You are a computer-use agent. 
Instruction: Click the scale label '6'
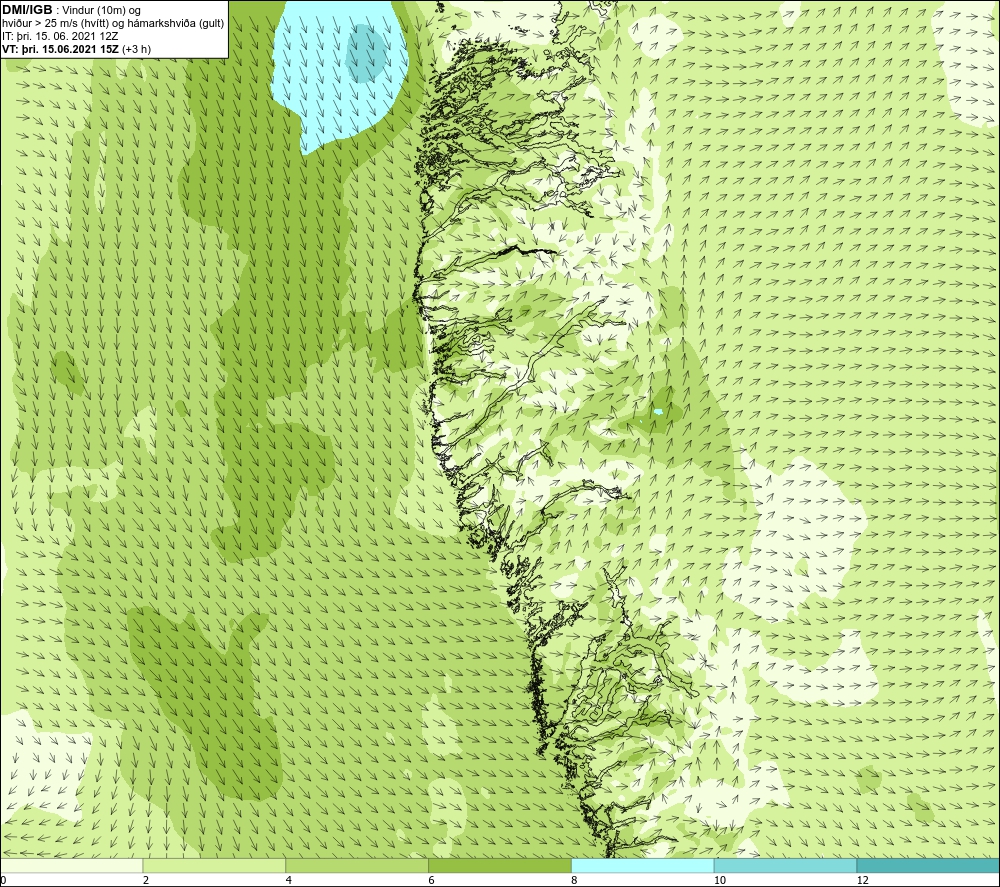tap(432, 880)
